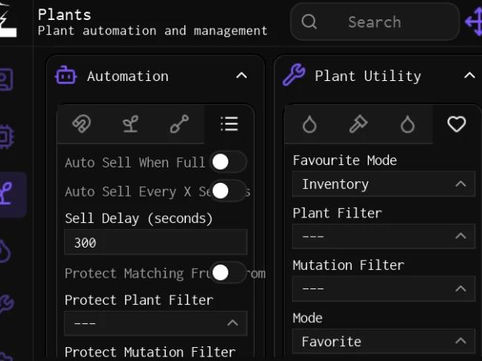Click Plant automation and management subtitle
Image resolution: width=482 pixels, height=361 pixels.
152,31
